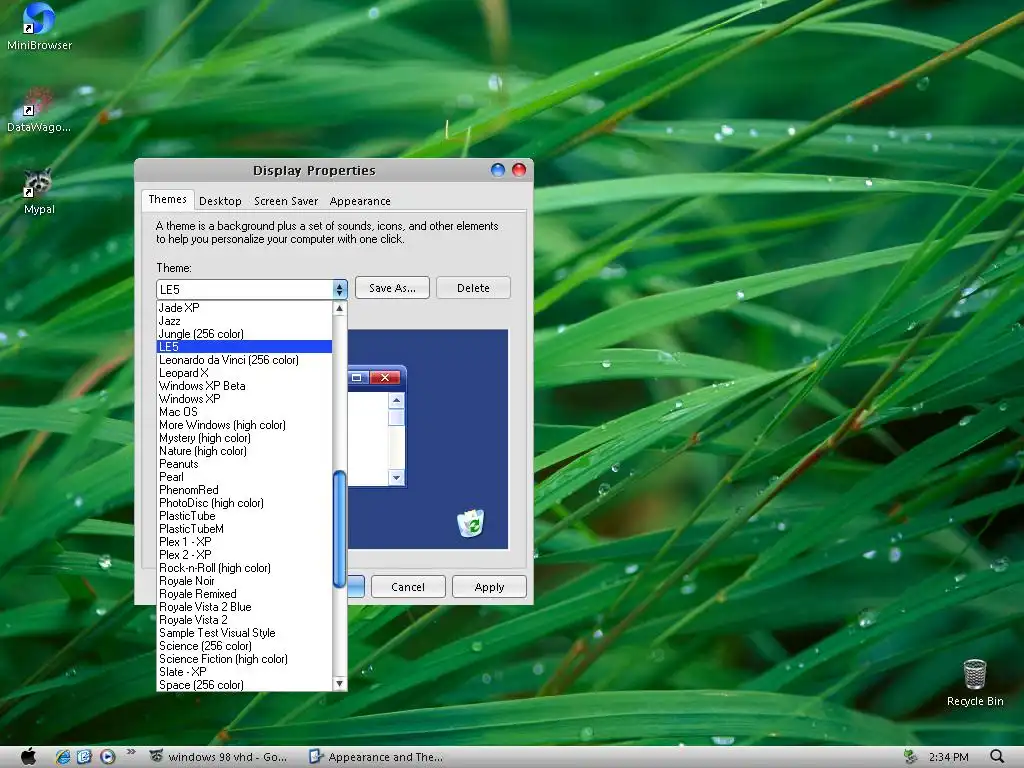Click the Delete theme button
Screen dimensions: 1024x768
pyautogui.click(x=473, y=288)
